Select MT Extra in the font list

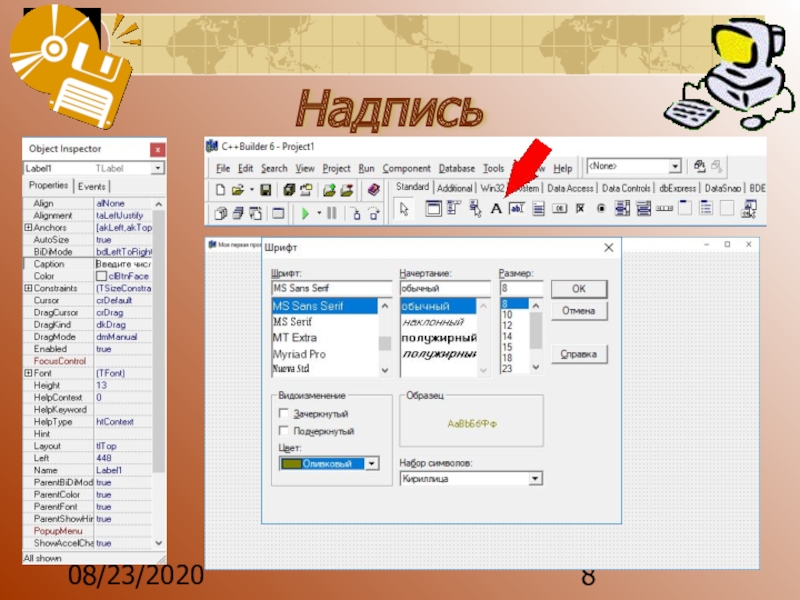coord(294,338)
